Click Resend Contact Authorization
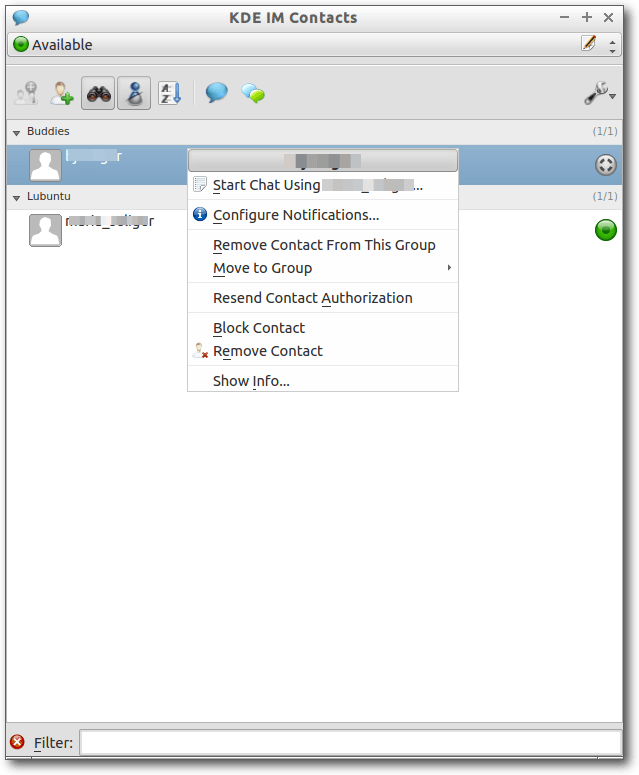The width and height of the screenshot is (639, 775). [x=312, y=298]
